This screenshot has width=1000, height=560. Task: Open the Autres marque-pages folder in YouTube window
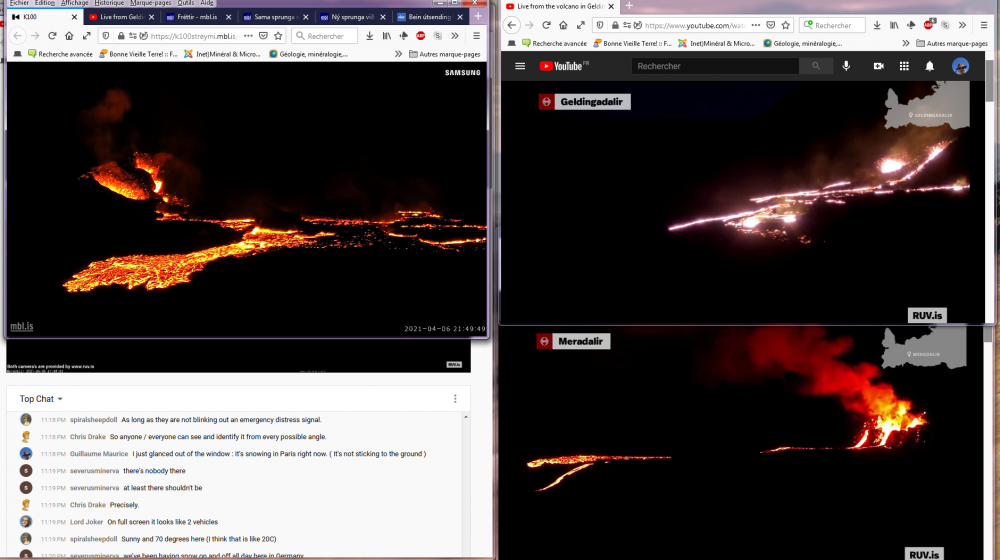click(956, 43)
